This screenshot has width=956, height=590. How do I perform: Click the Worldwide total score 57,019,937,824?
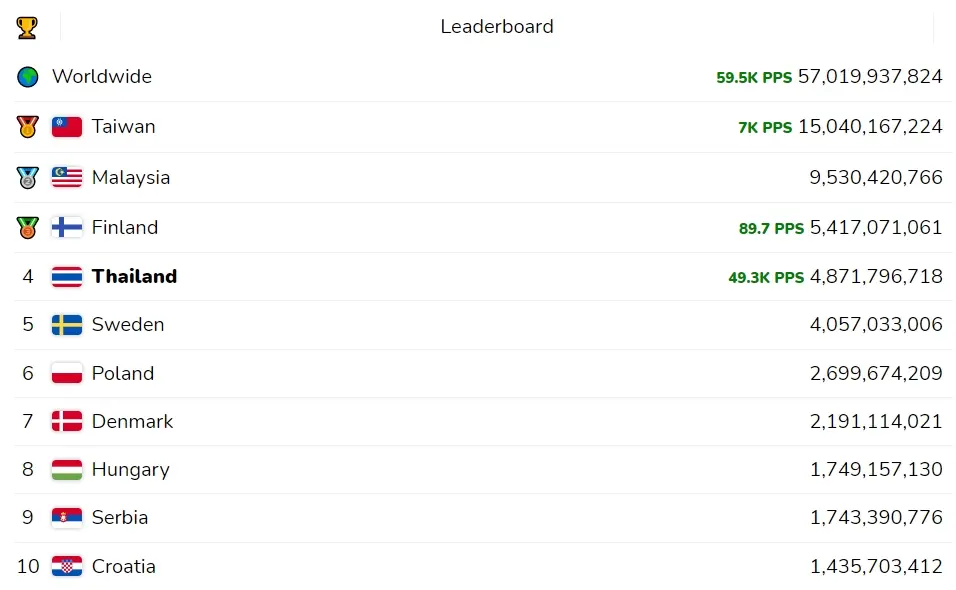(x=870, y=77)
